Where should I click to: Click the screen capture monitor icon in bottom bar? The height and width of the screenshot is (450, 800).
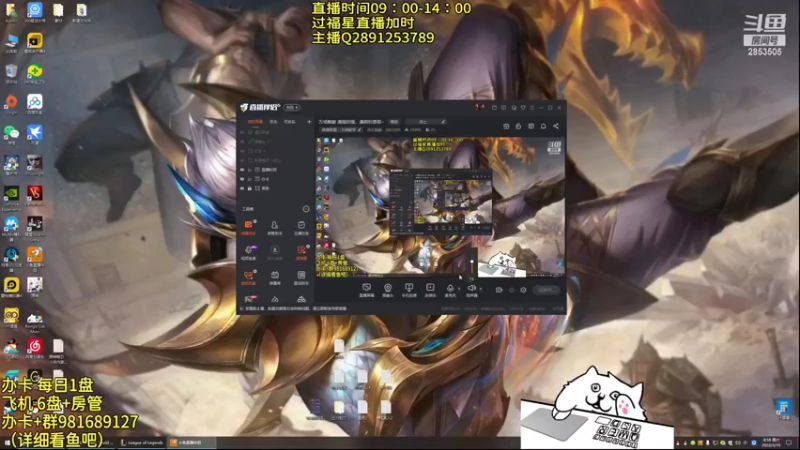(x=366, y=289)
